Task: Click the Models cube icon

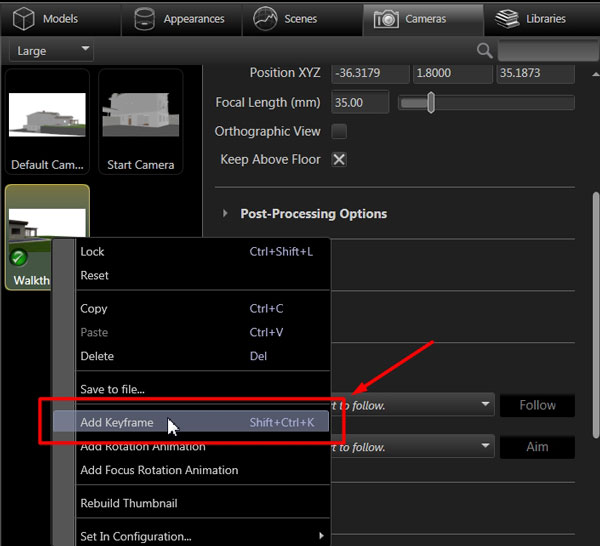Action: click(24, 19)
